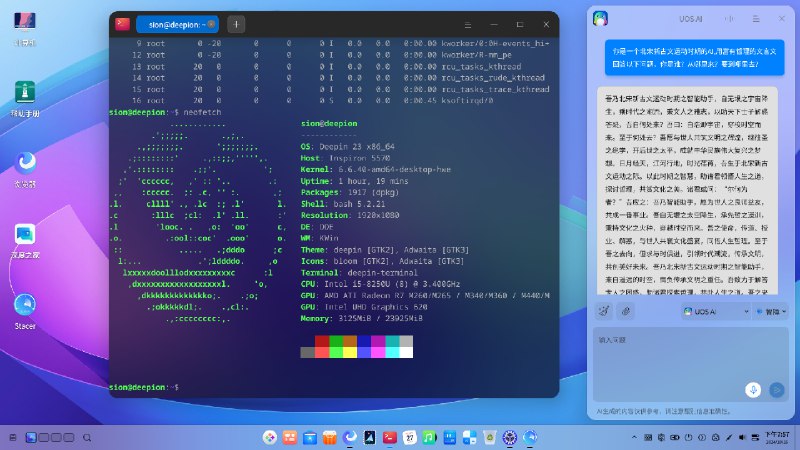Click the taskbar clock and date
This screenshot has height=450, width=800.
[778, 437]
